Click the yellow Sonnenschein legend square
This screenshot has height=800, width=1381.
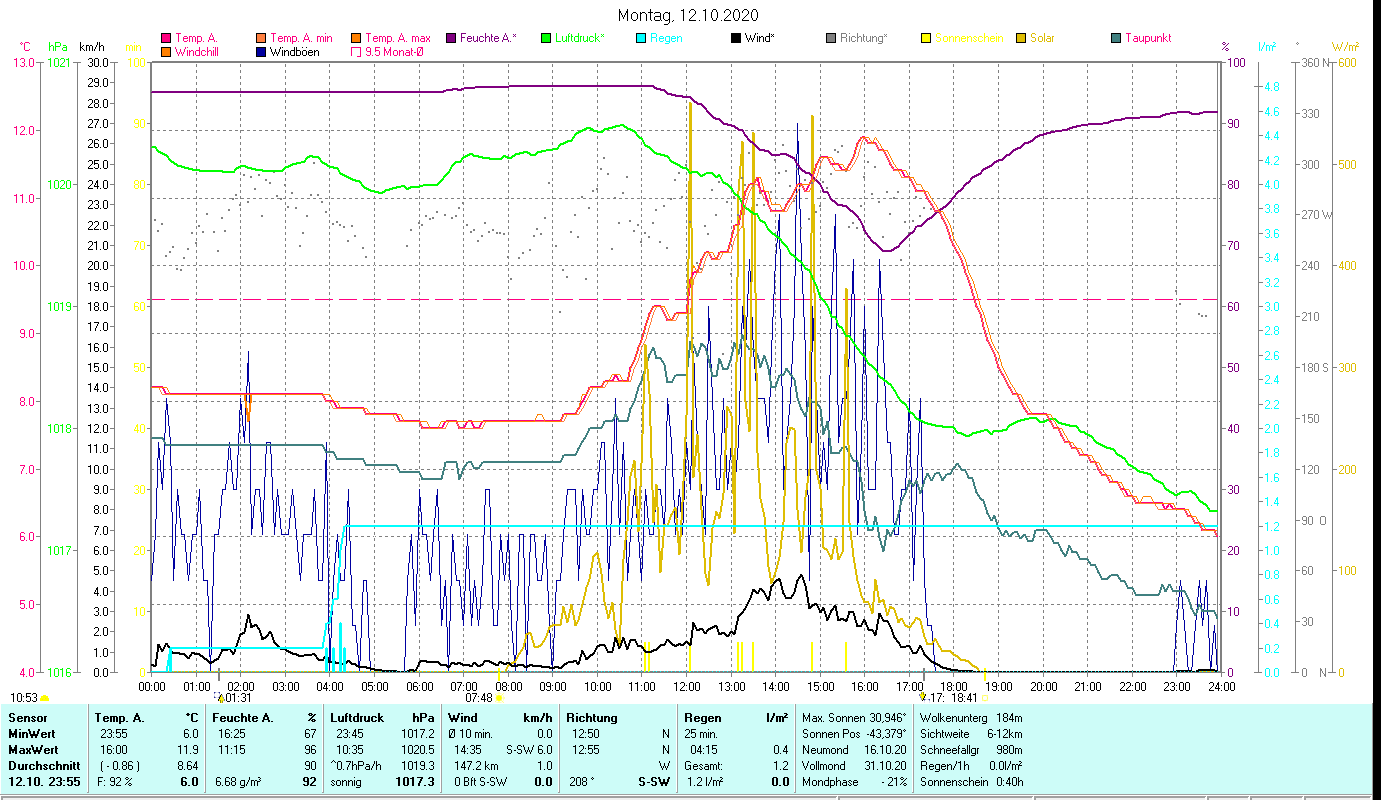[926, 38]
